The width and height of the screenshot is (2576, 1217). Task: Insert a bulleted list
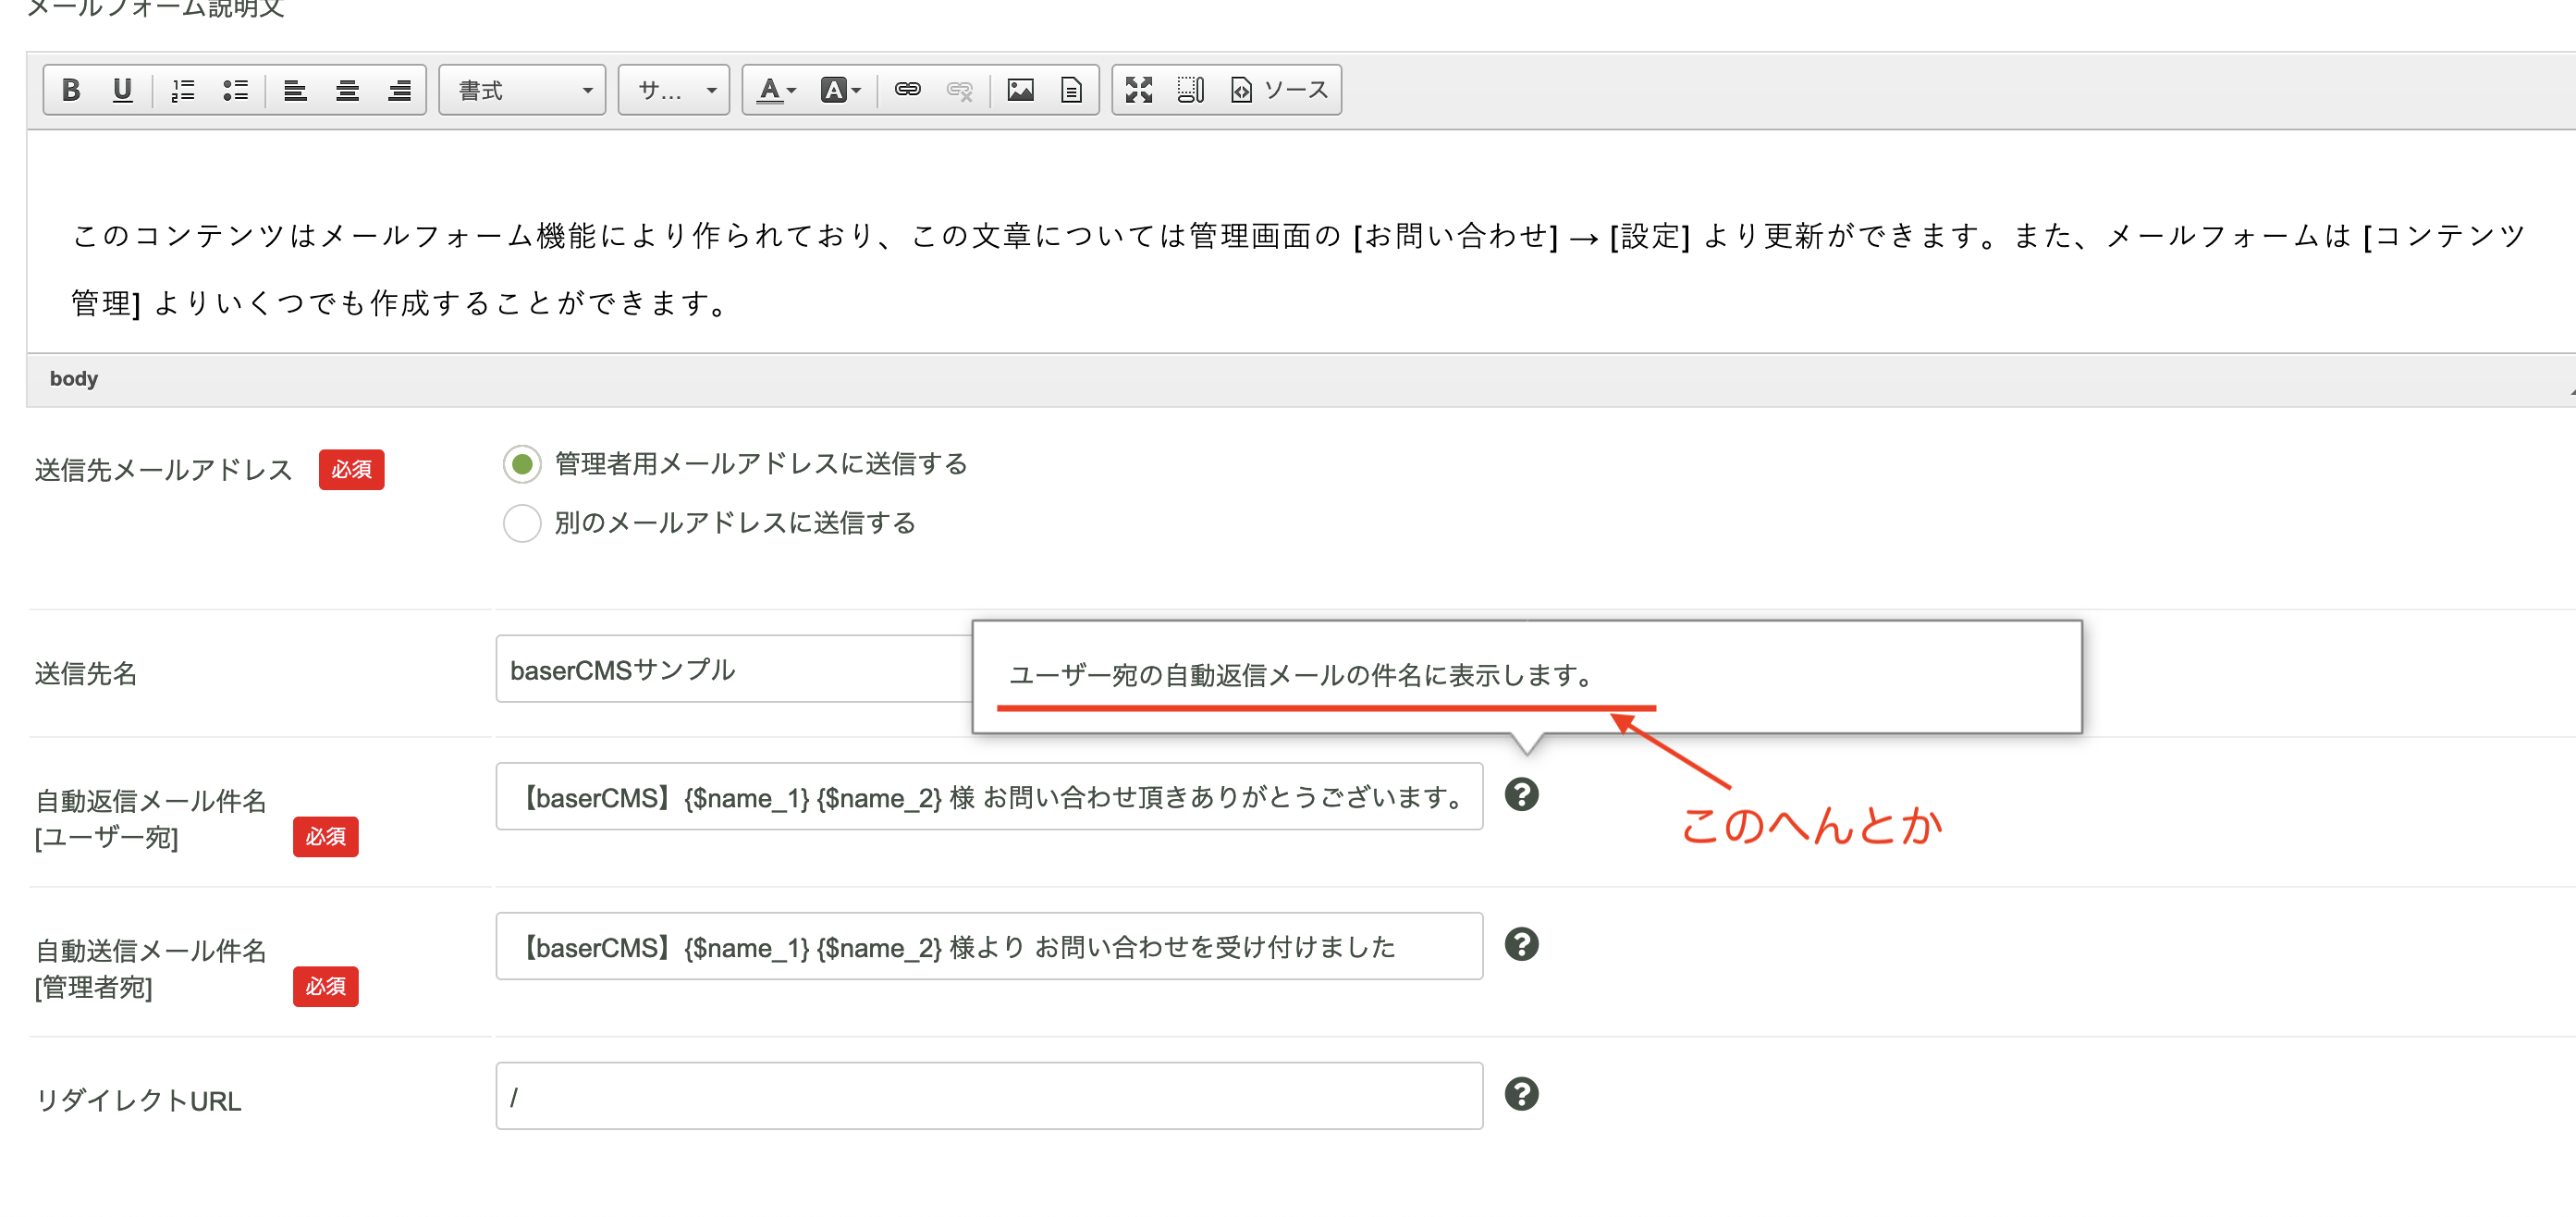236,89
